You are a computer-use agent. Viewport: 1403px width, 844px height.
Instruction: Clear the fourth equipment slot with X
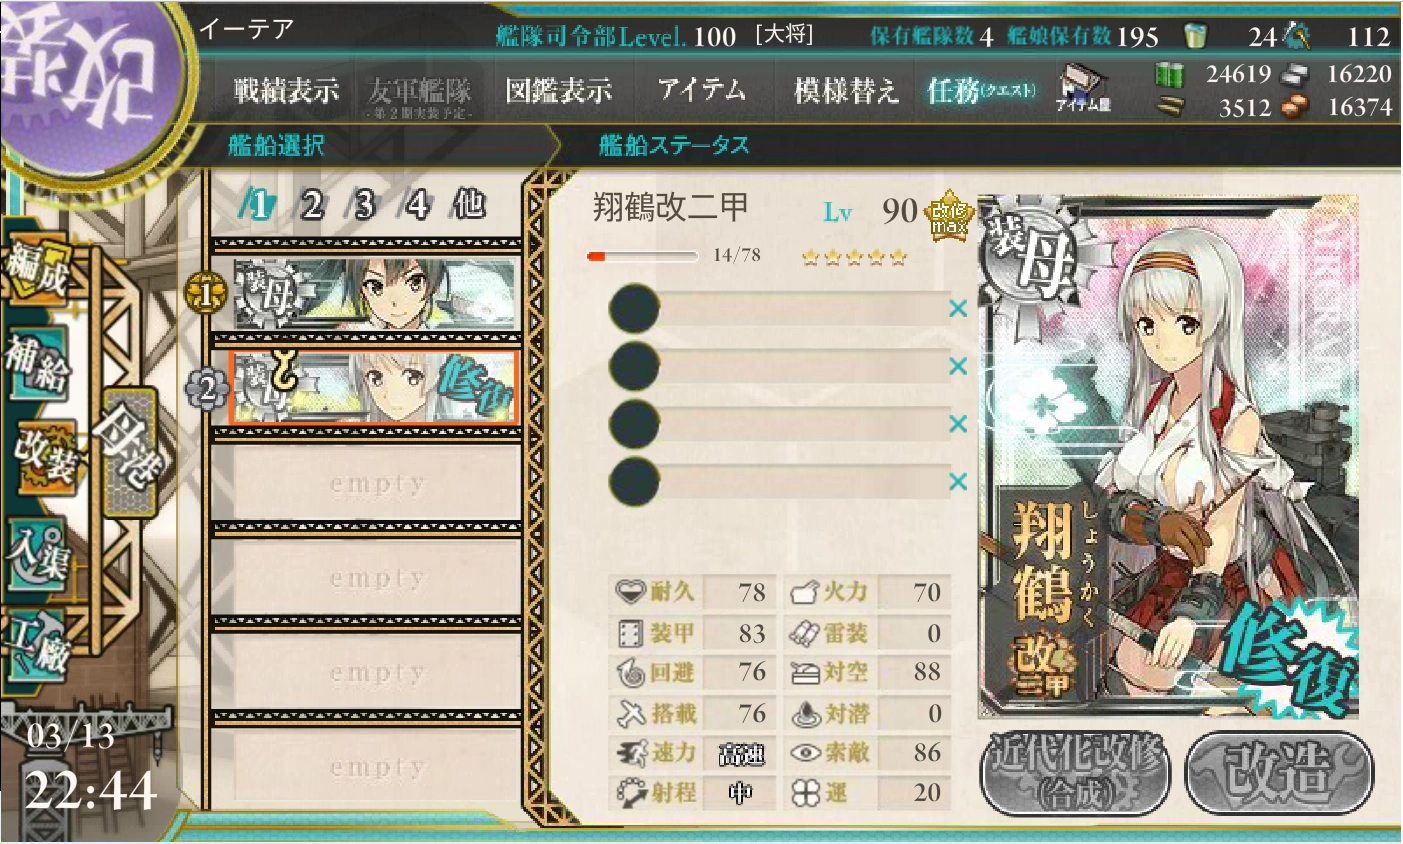[x=957, y=482]
